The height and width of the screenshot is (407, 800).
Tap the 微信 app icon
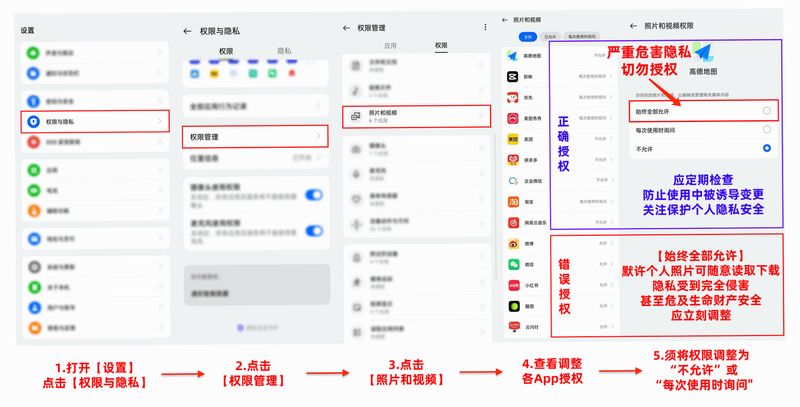pyautogui.click(x=513, y=265)
